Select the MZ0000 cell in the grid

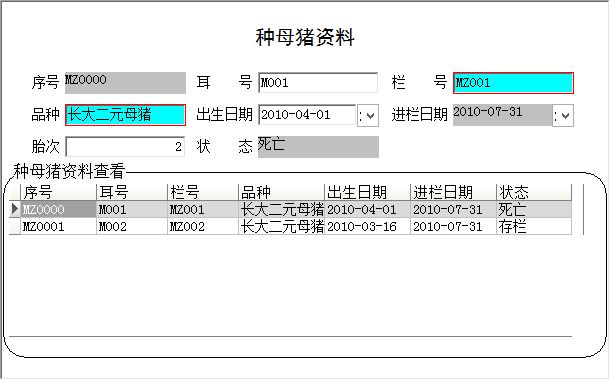click(58, 209)
